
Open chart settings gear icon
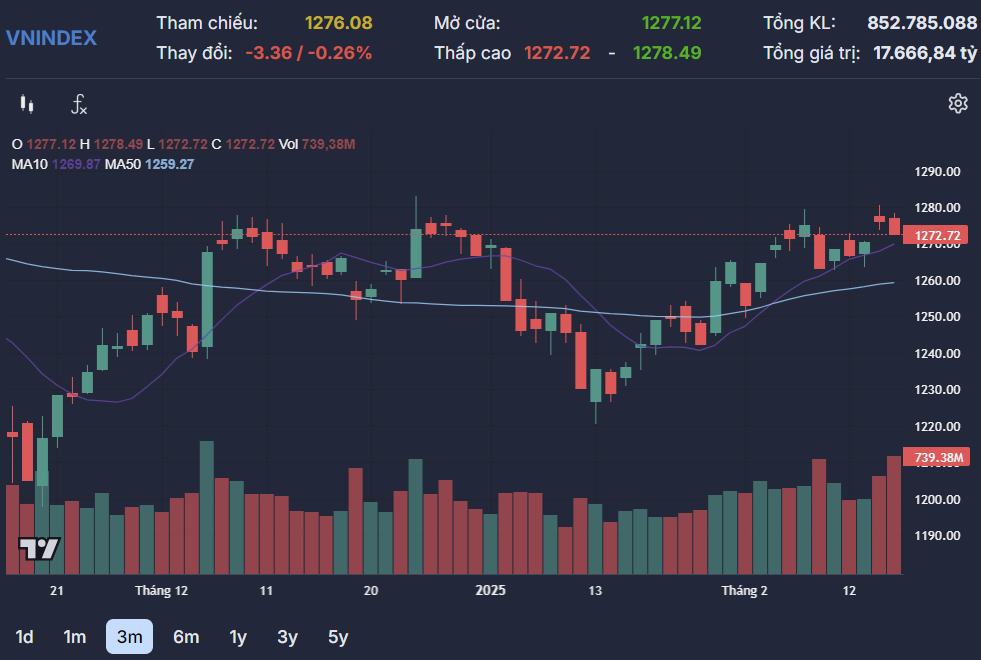(958, 103)
